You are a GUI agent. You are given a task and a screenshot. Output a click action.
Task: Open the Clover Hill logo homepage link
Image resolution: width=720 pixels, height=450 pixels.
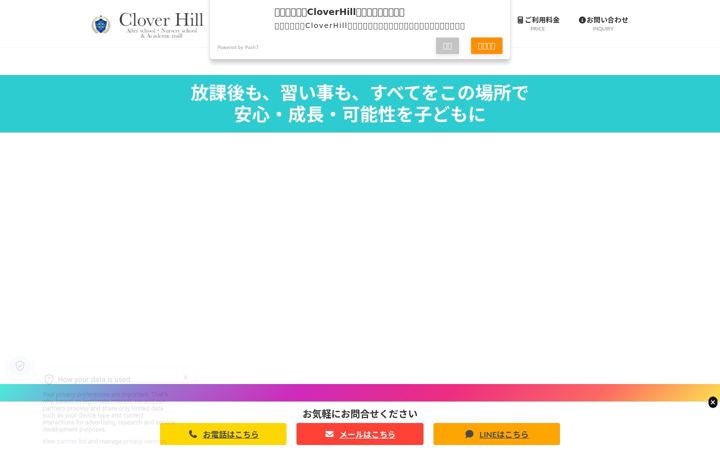(x=147, y=24)
